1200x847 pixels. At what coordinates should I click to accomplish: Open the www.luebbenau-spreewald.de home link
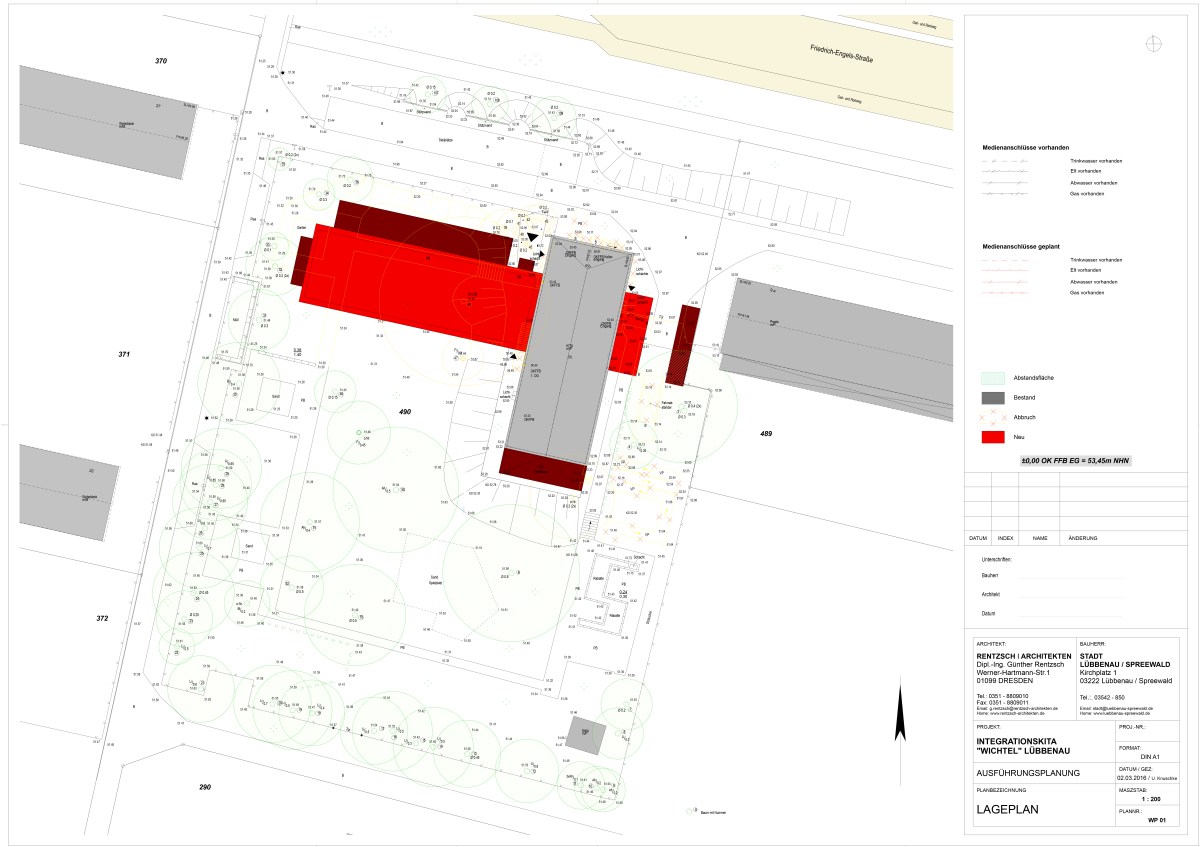pos(1122,713)
